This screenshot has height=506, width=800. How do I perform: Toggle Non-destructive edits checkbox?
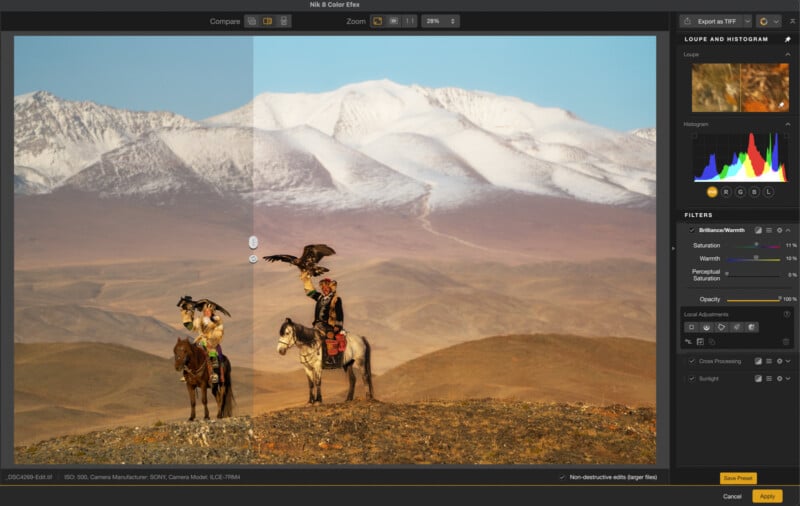562,477
